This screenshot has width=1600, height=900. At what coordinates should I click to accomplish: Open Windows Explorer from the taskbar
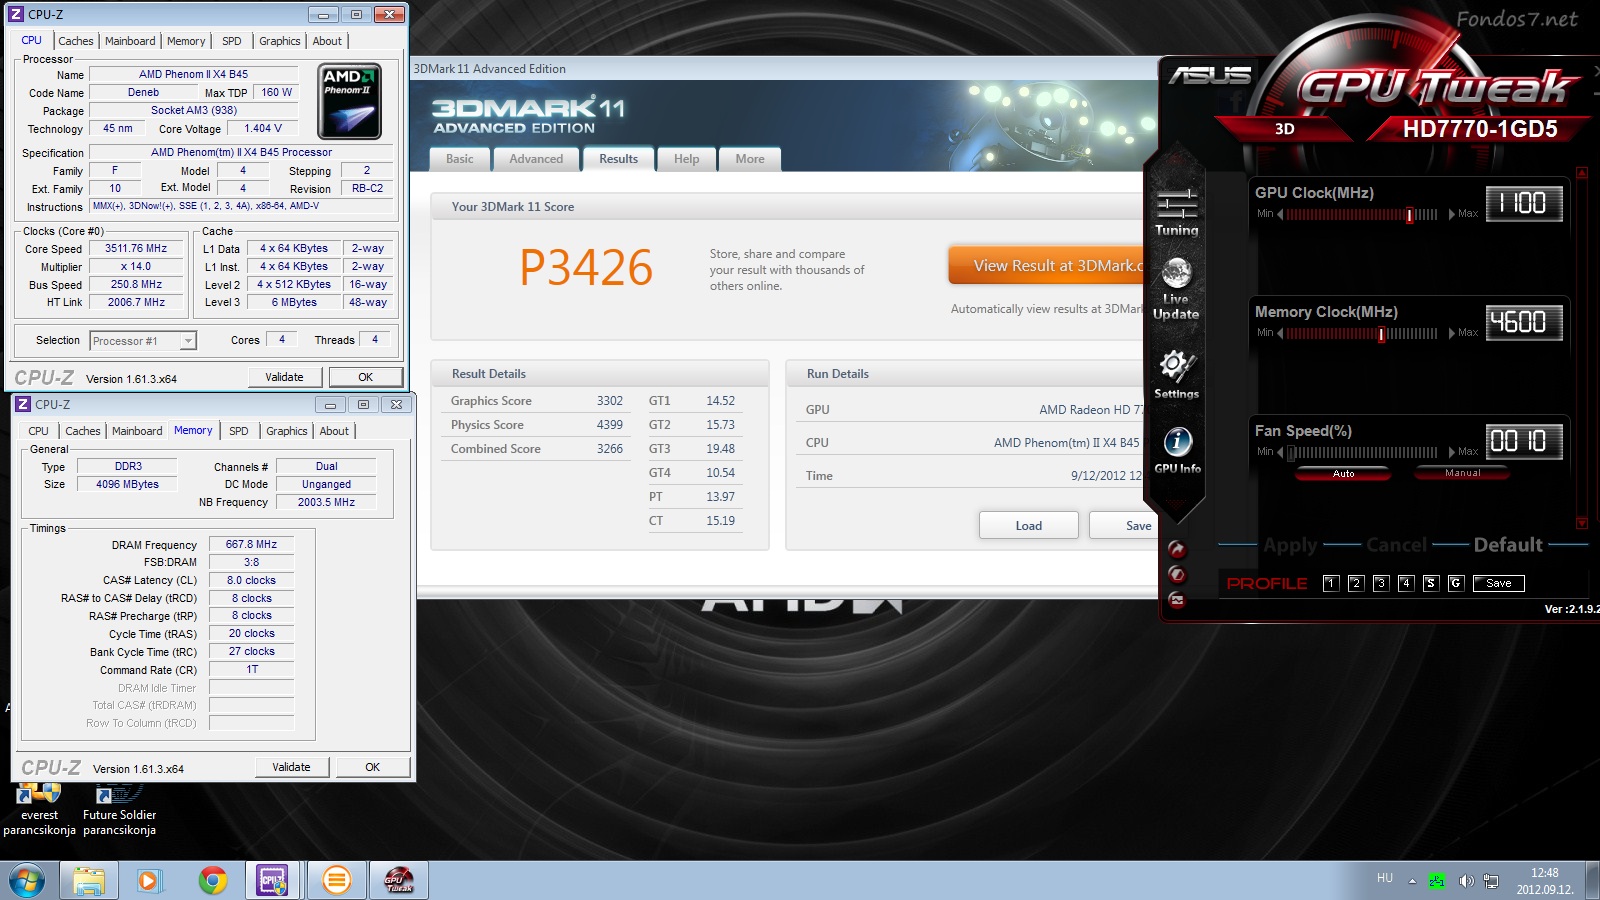click(89, 880)
